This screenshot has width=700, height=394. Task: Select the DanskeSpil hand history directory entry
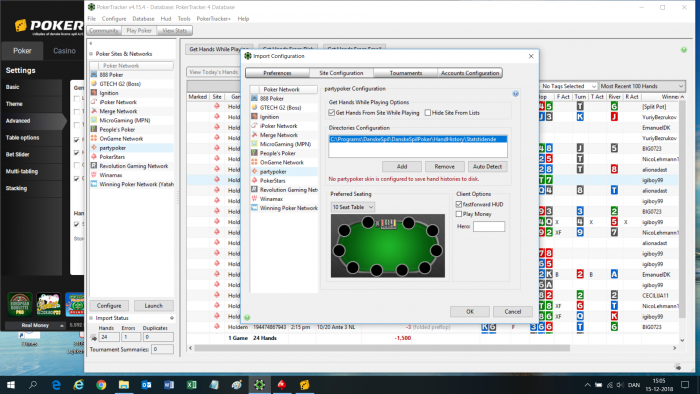(x=418, y=139)
